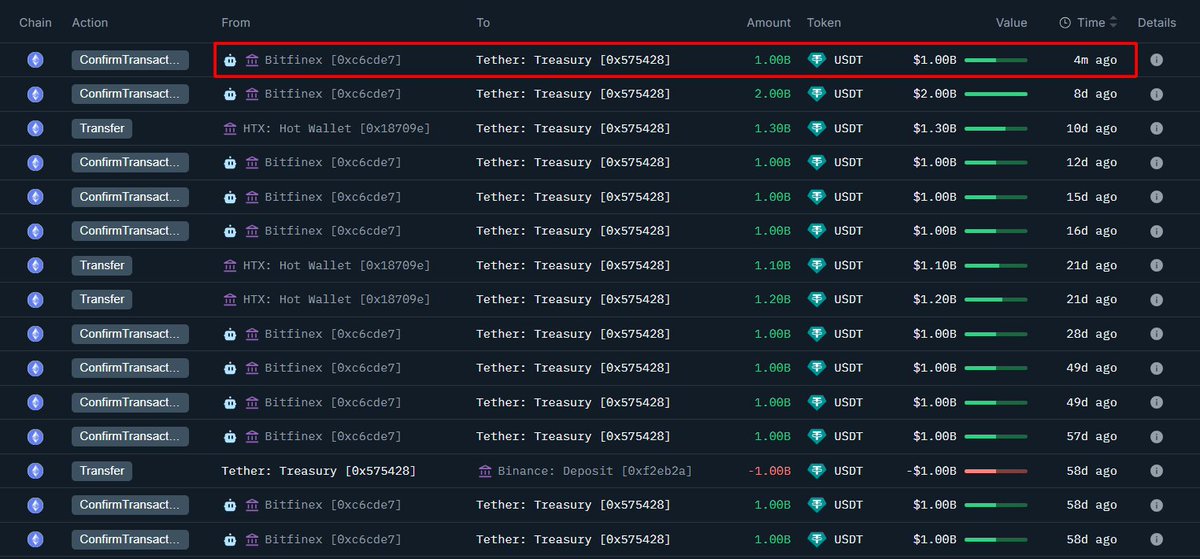Open Tether: Treasury sender in -1.00B row
1200x559 pixels.
coord(318,470)
